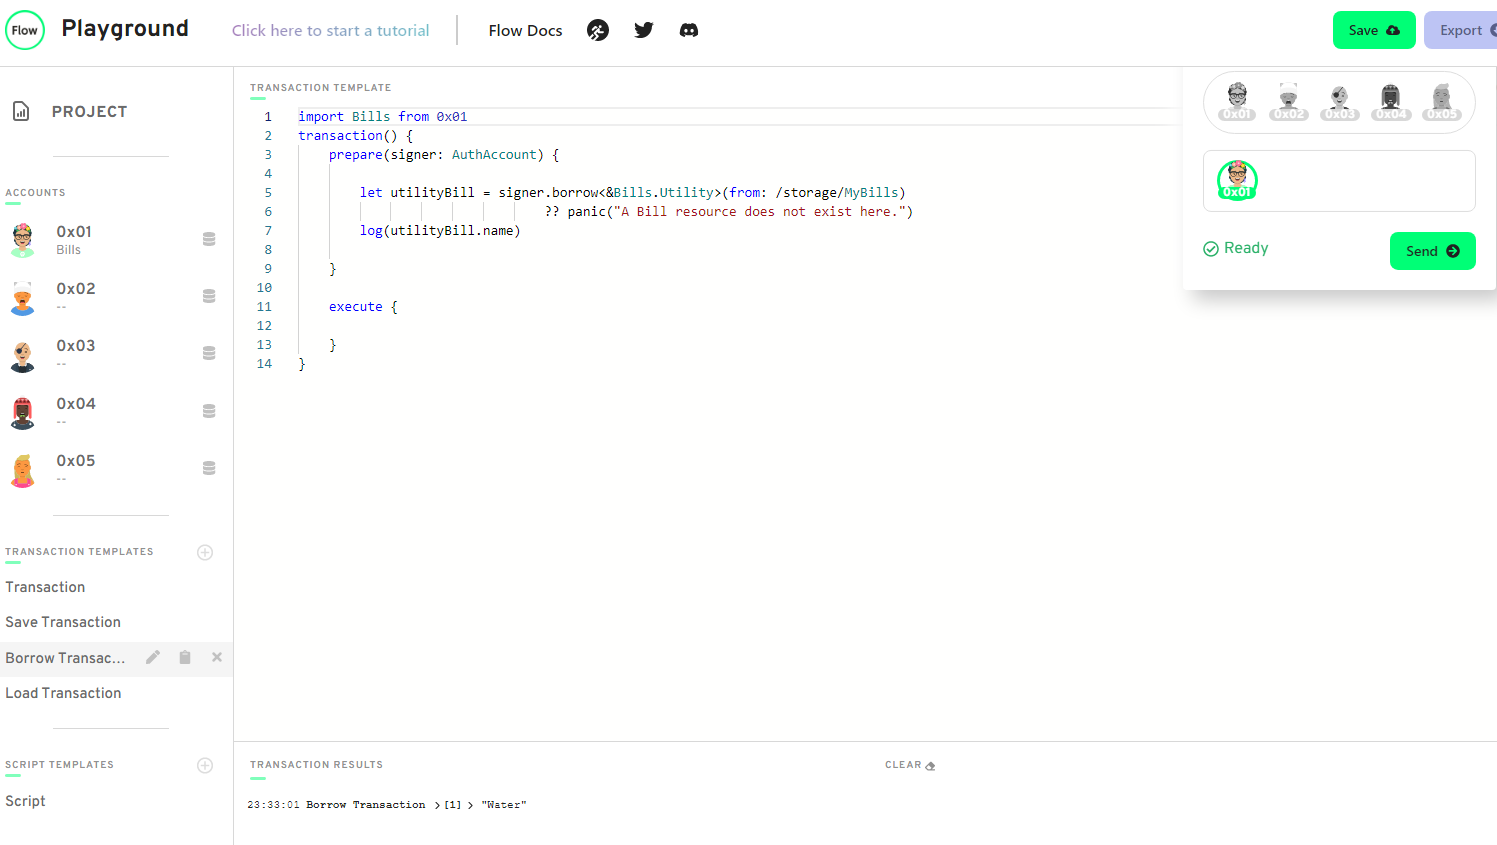Click the Ready status indicator
Screen dimensions: 1497x845
pyautogui.click(x=1235, y=248)
